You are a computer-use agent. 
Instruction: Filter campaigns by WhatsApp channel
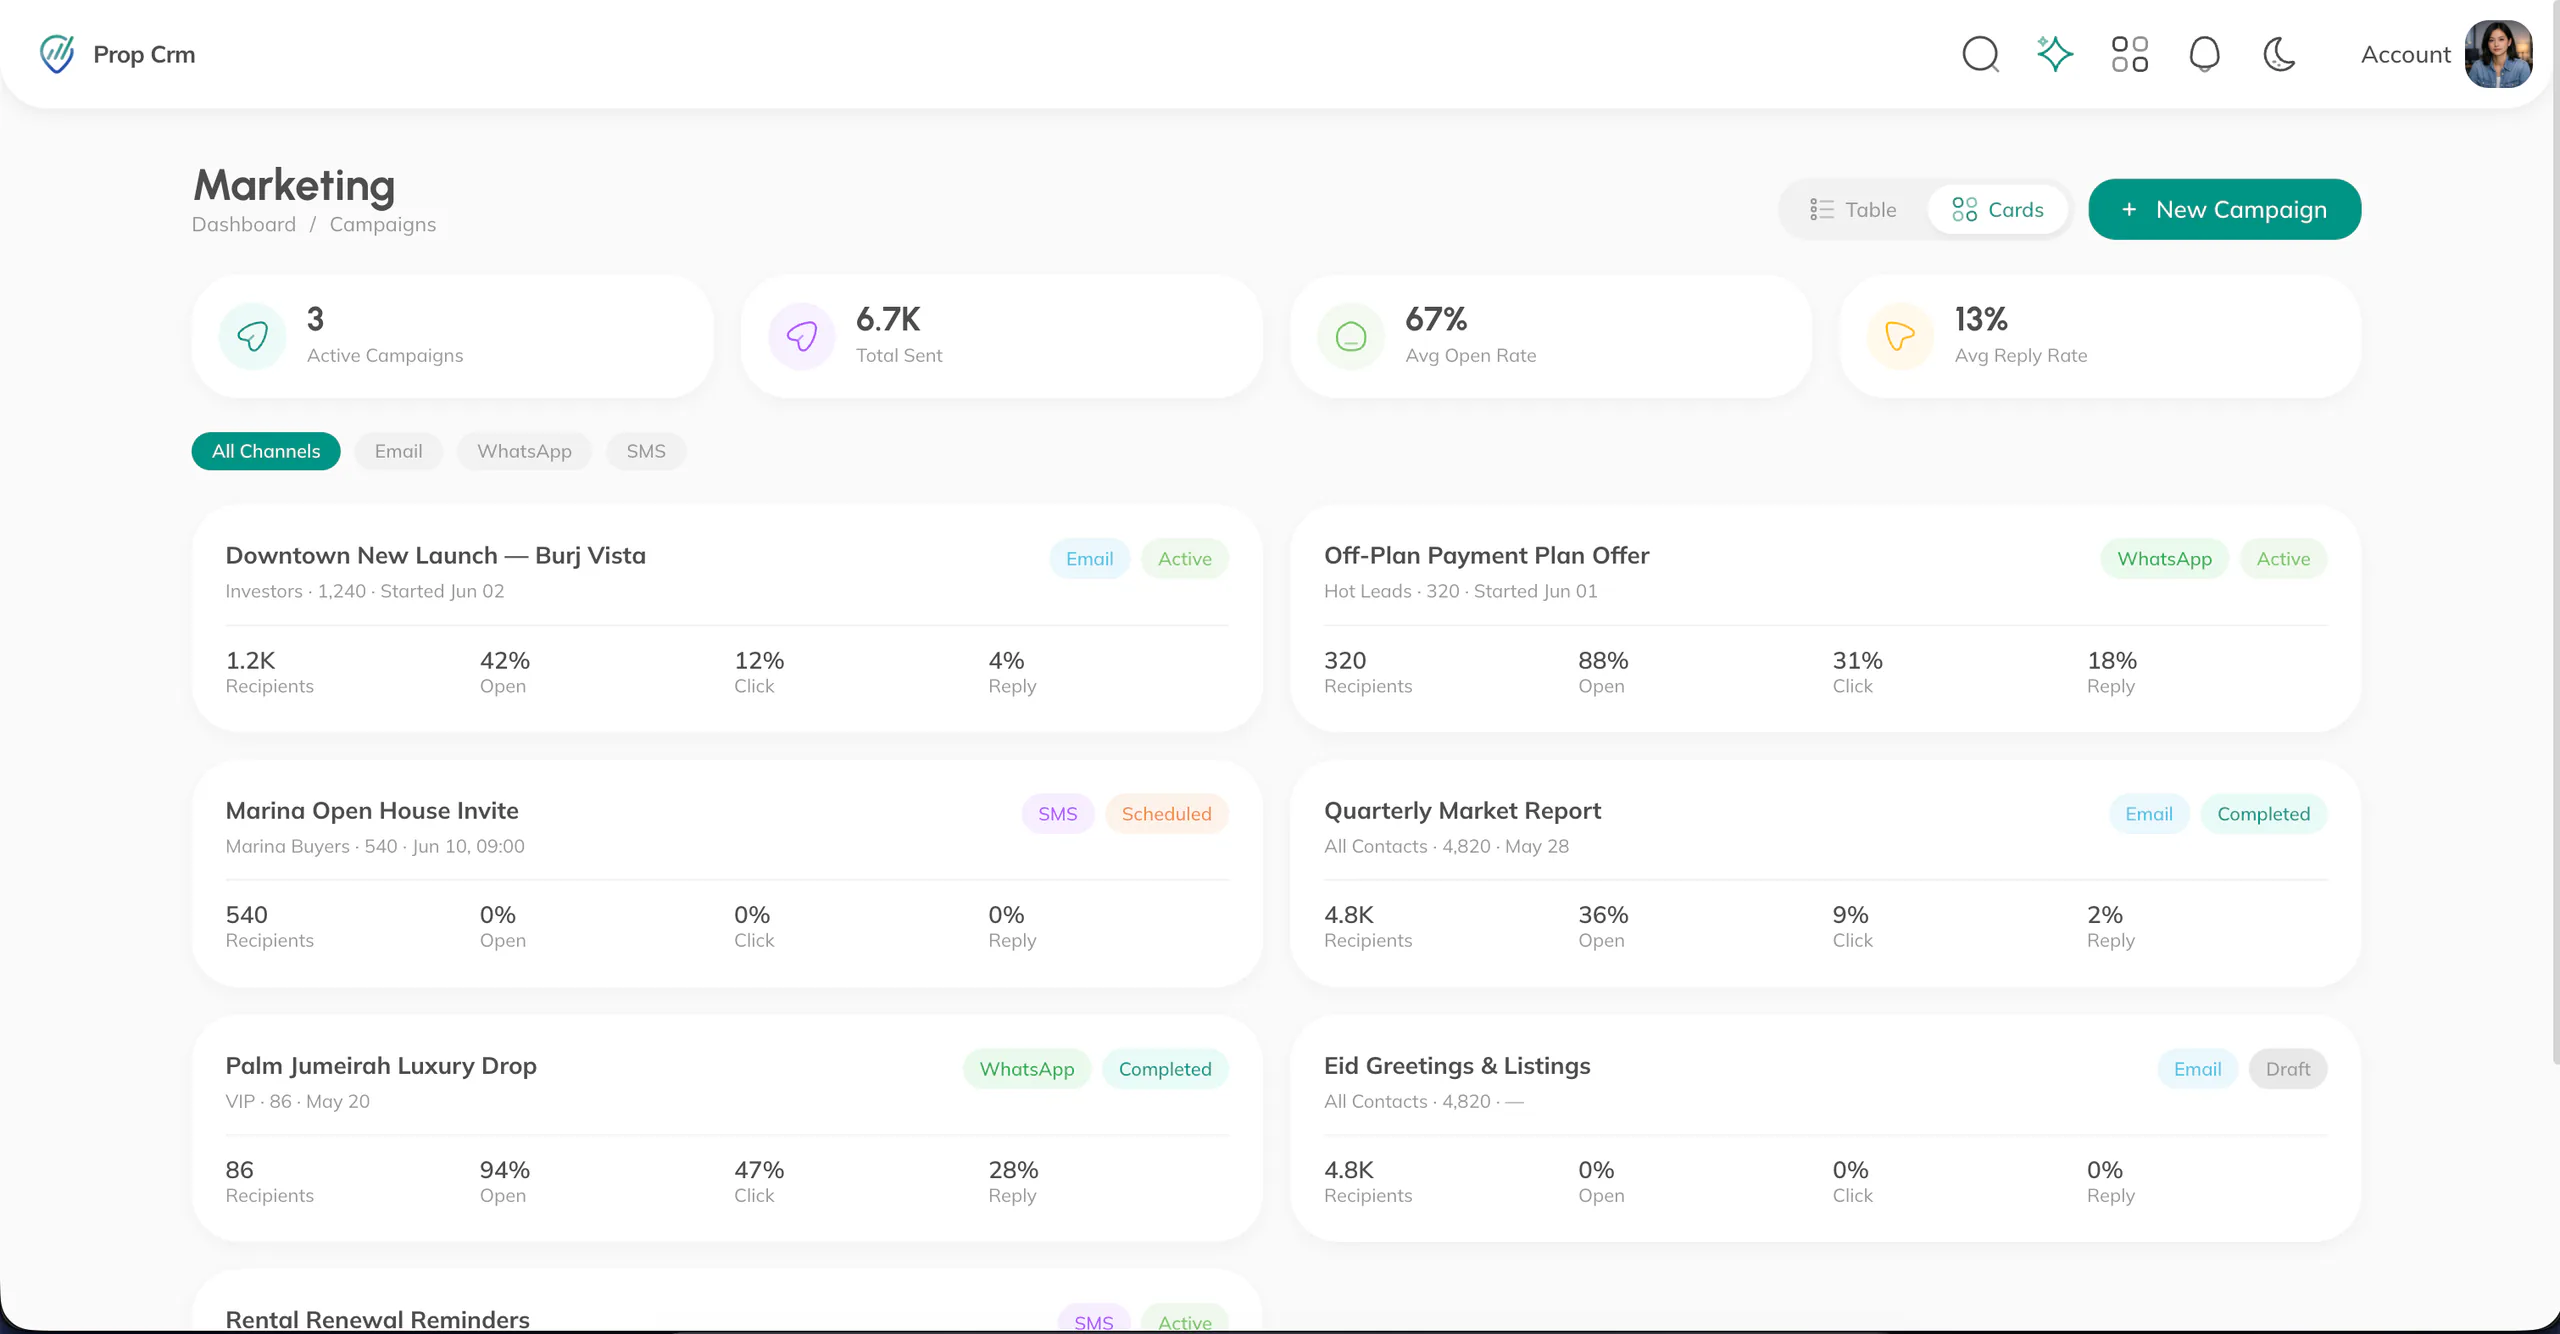coord(524,451)
